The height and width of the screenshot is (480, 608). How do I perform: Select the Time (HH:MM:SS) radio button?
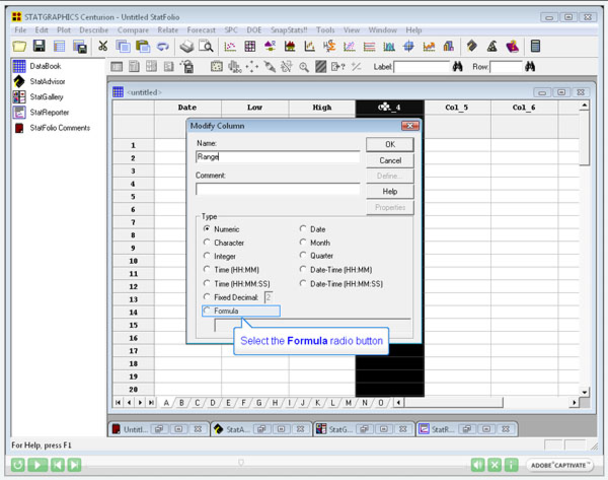coord(207,283)
